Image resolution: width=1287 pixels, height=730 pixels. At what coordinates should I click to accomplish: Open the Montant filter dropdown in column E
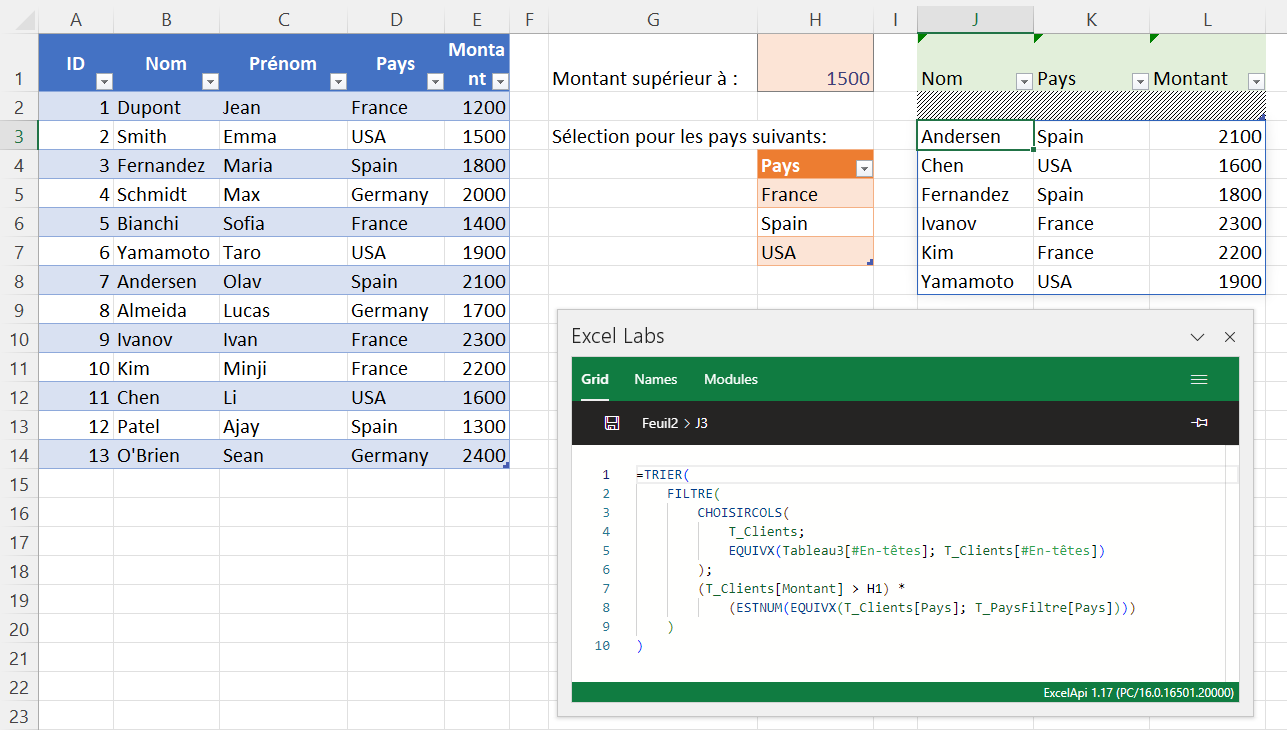500,82
